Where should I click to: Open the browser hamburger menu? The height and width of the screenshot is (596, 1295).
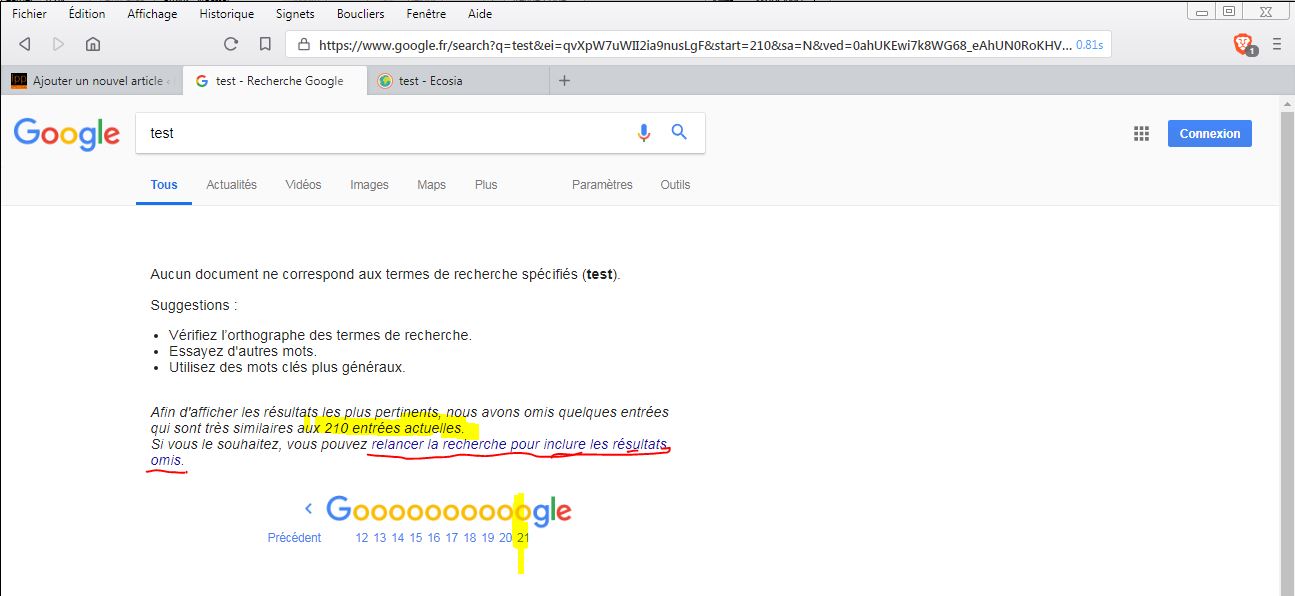(x=1277, y=44)
